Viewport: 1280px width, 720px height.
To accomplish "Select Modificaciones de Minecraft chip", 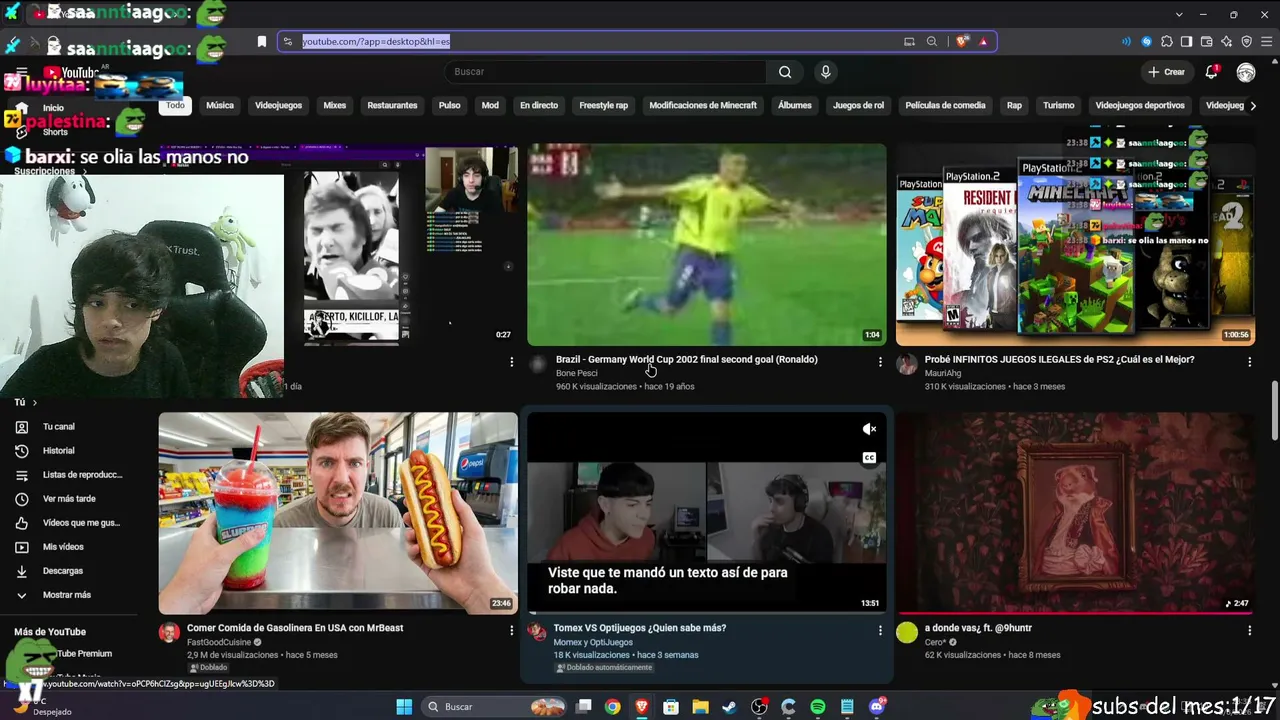I will (703, 105).
